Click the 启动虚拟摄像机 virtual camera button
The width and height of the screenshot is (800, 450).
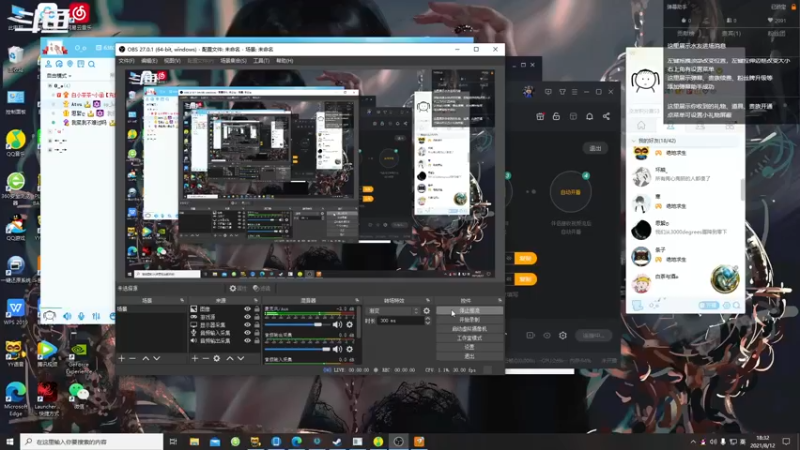[469, 329]
